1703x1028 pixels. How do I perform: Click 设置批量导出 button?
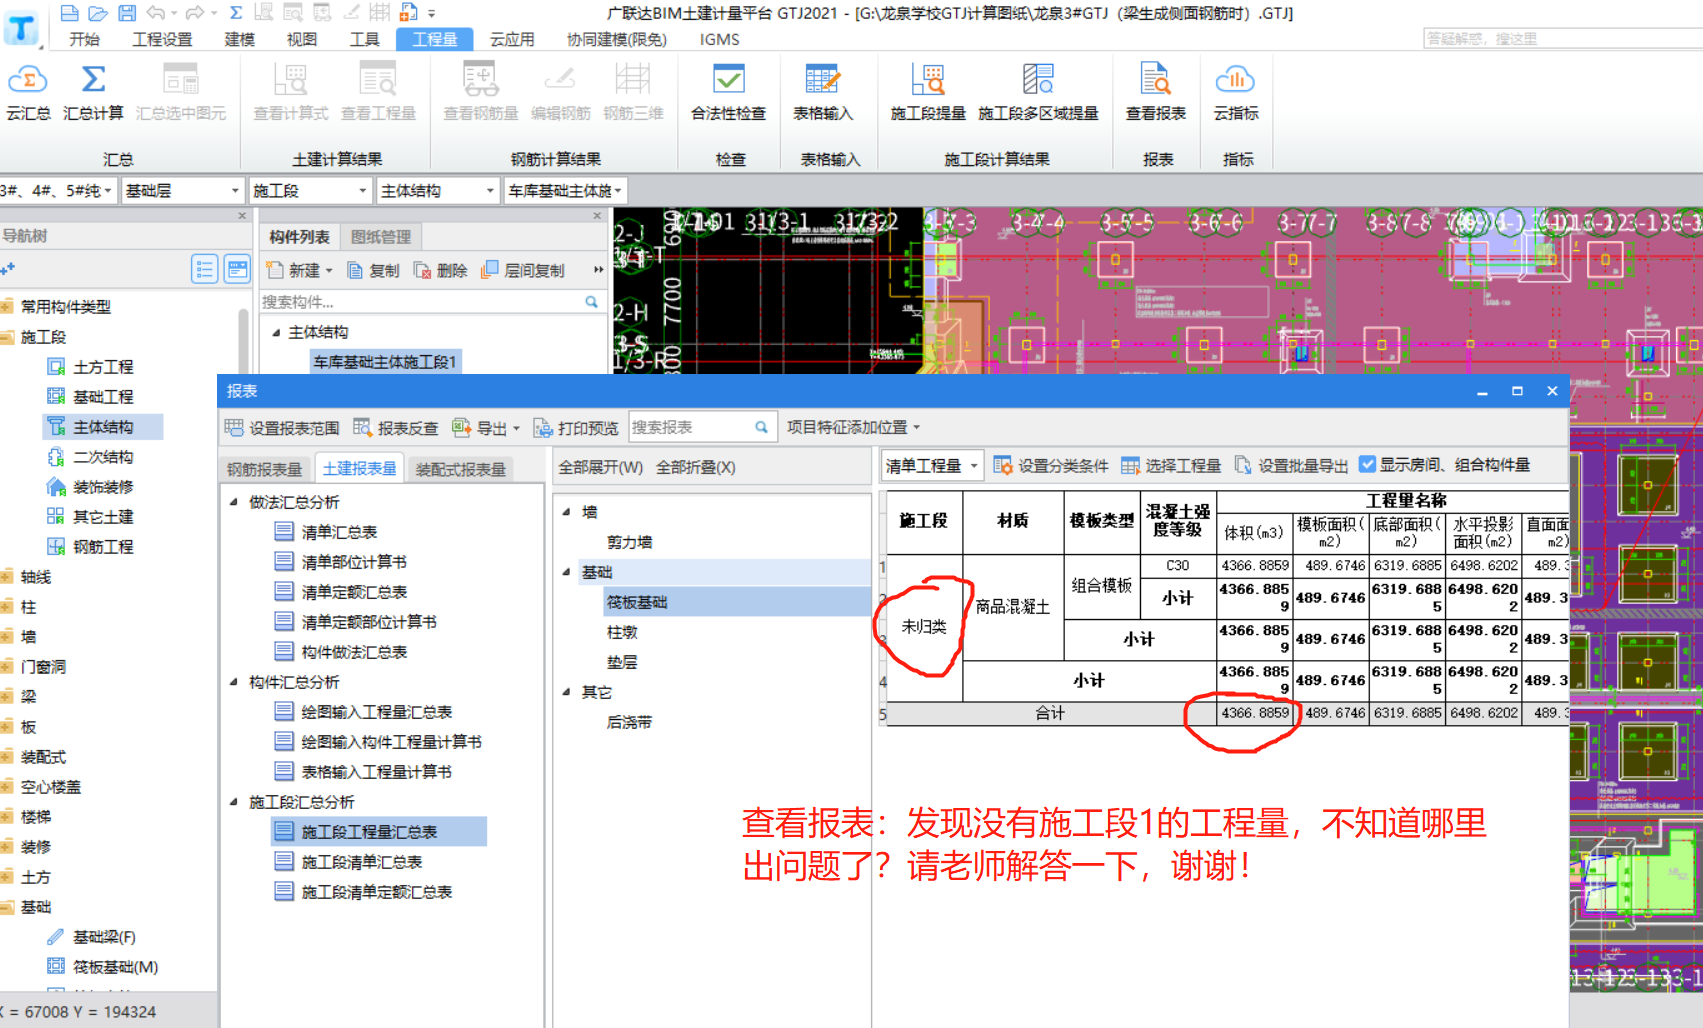(1291, 466)
